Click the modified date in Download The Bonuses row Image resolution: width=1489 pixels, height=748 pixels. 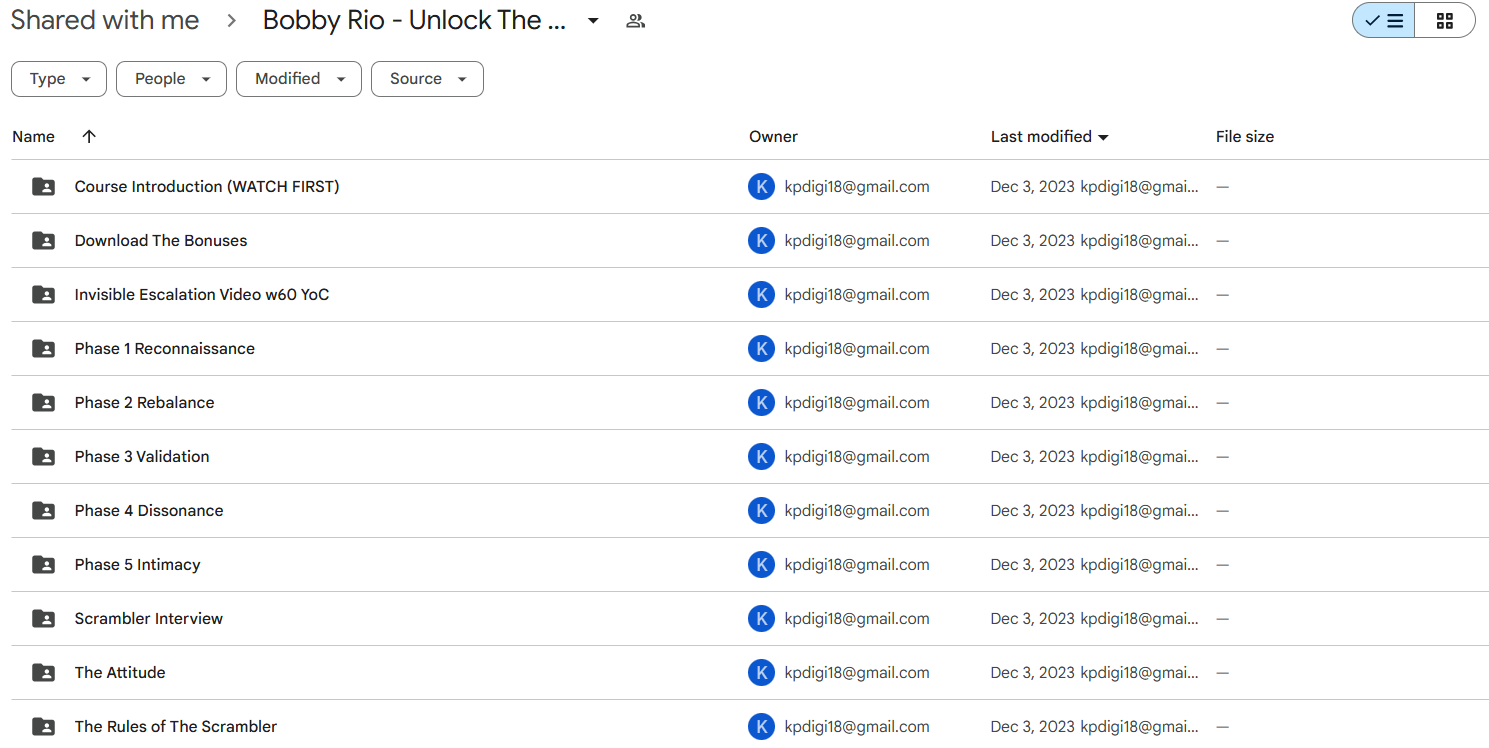pyautogui.click(x=1033, y=241)
